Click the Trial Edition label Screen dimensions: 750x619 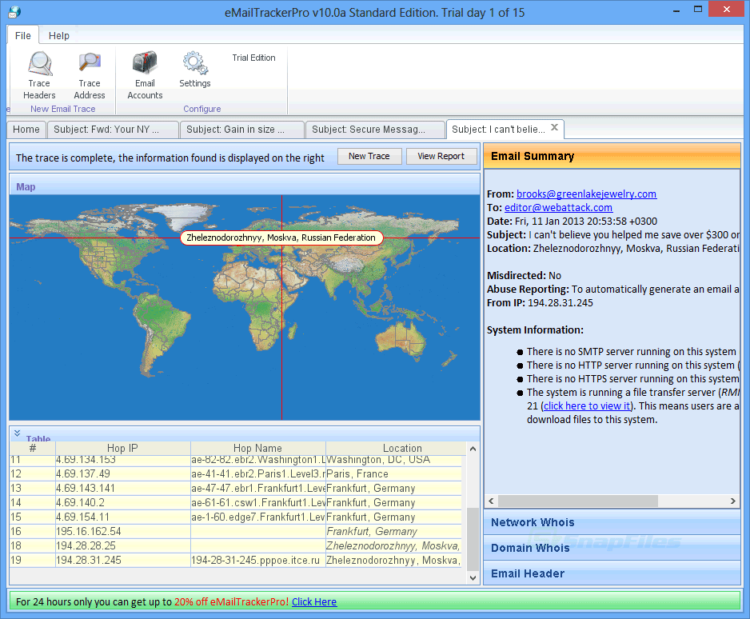[254, 58]
